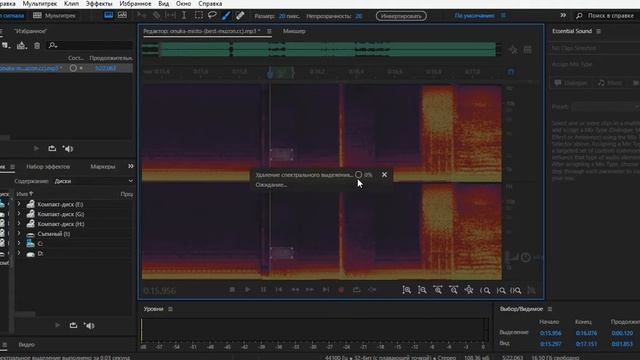Viewport: 640px width, 360px height.
Task: Open the Эффекты menu
Action: click(99, 4)
